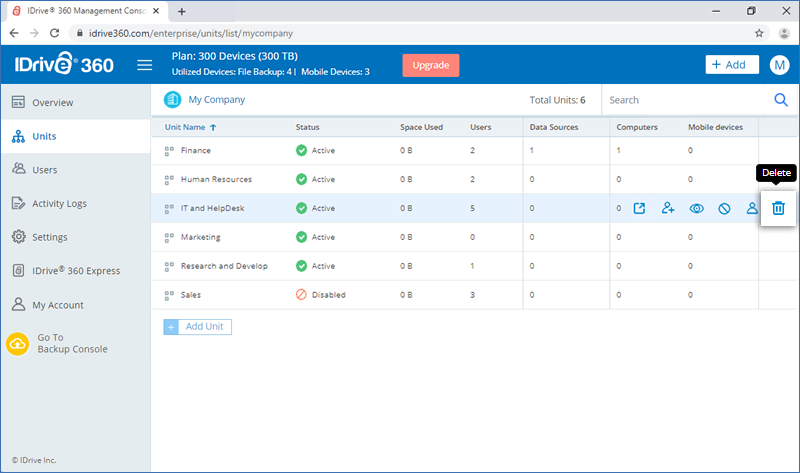Open the Marketing unit name

point(201,237)
